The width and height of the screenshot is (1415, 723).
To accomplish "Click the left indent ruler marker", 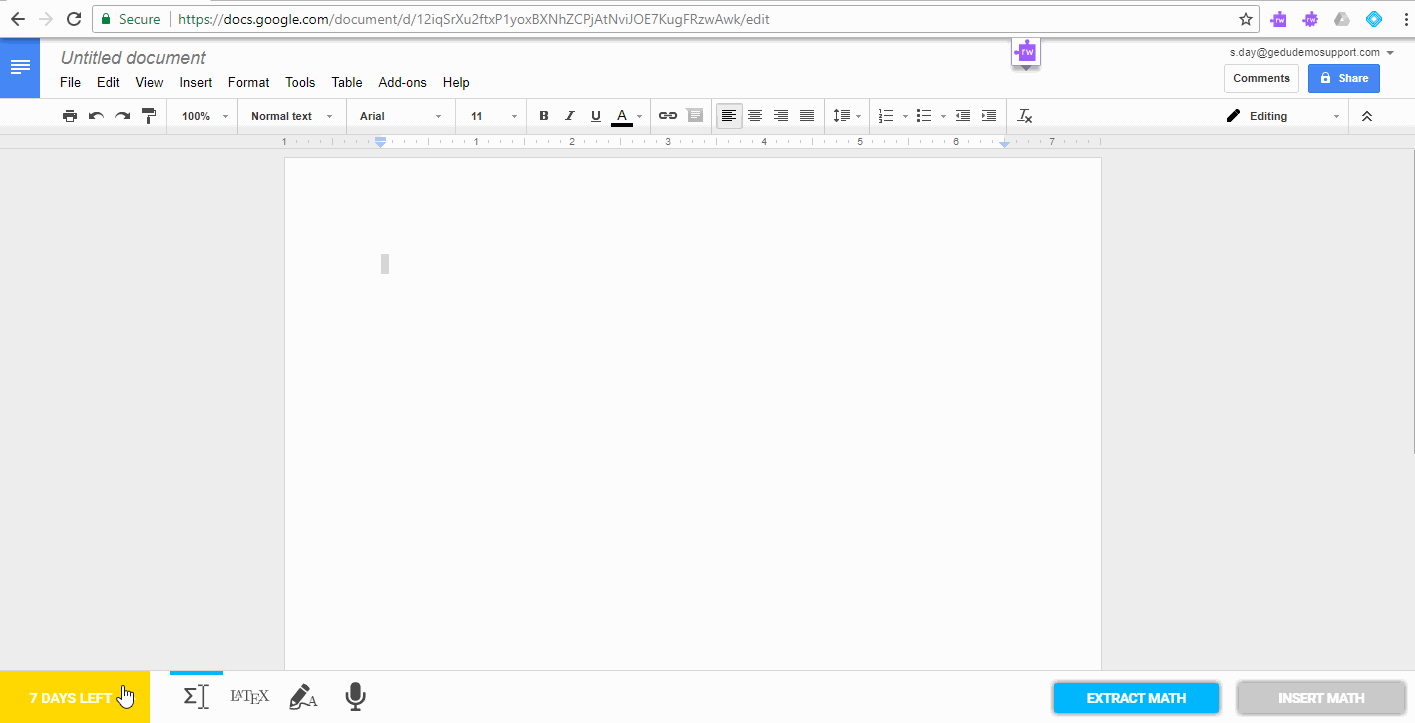I will tap(380, 143).
